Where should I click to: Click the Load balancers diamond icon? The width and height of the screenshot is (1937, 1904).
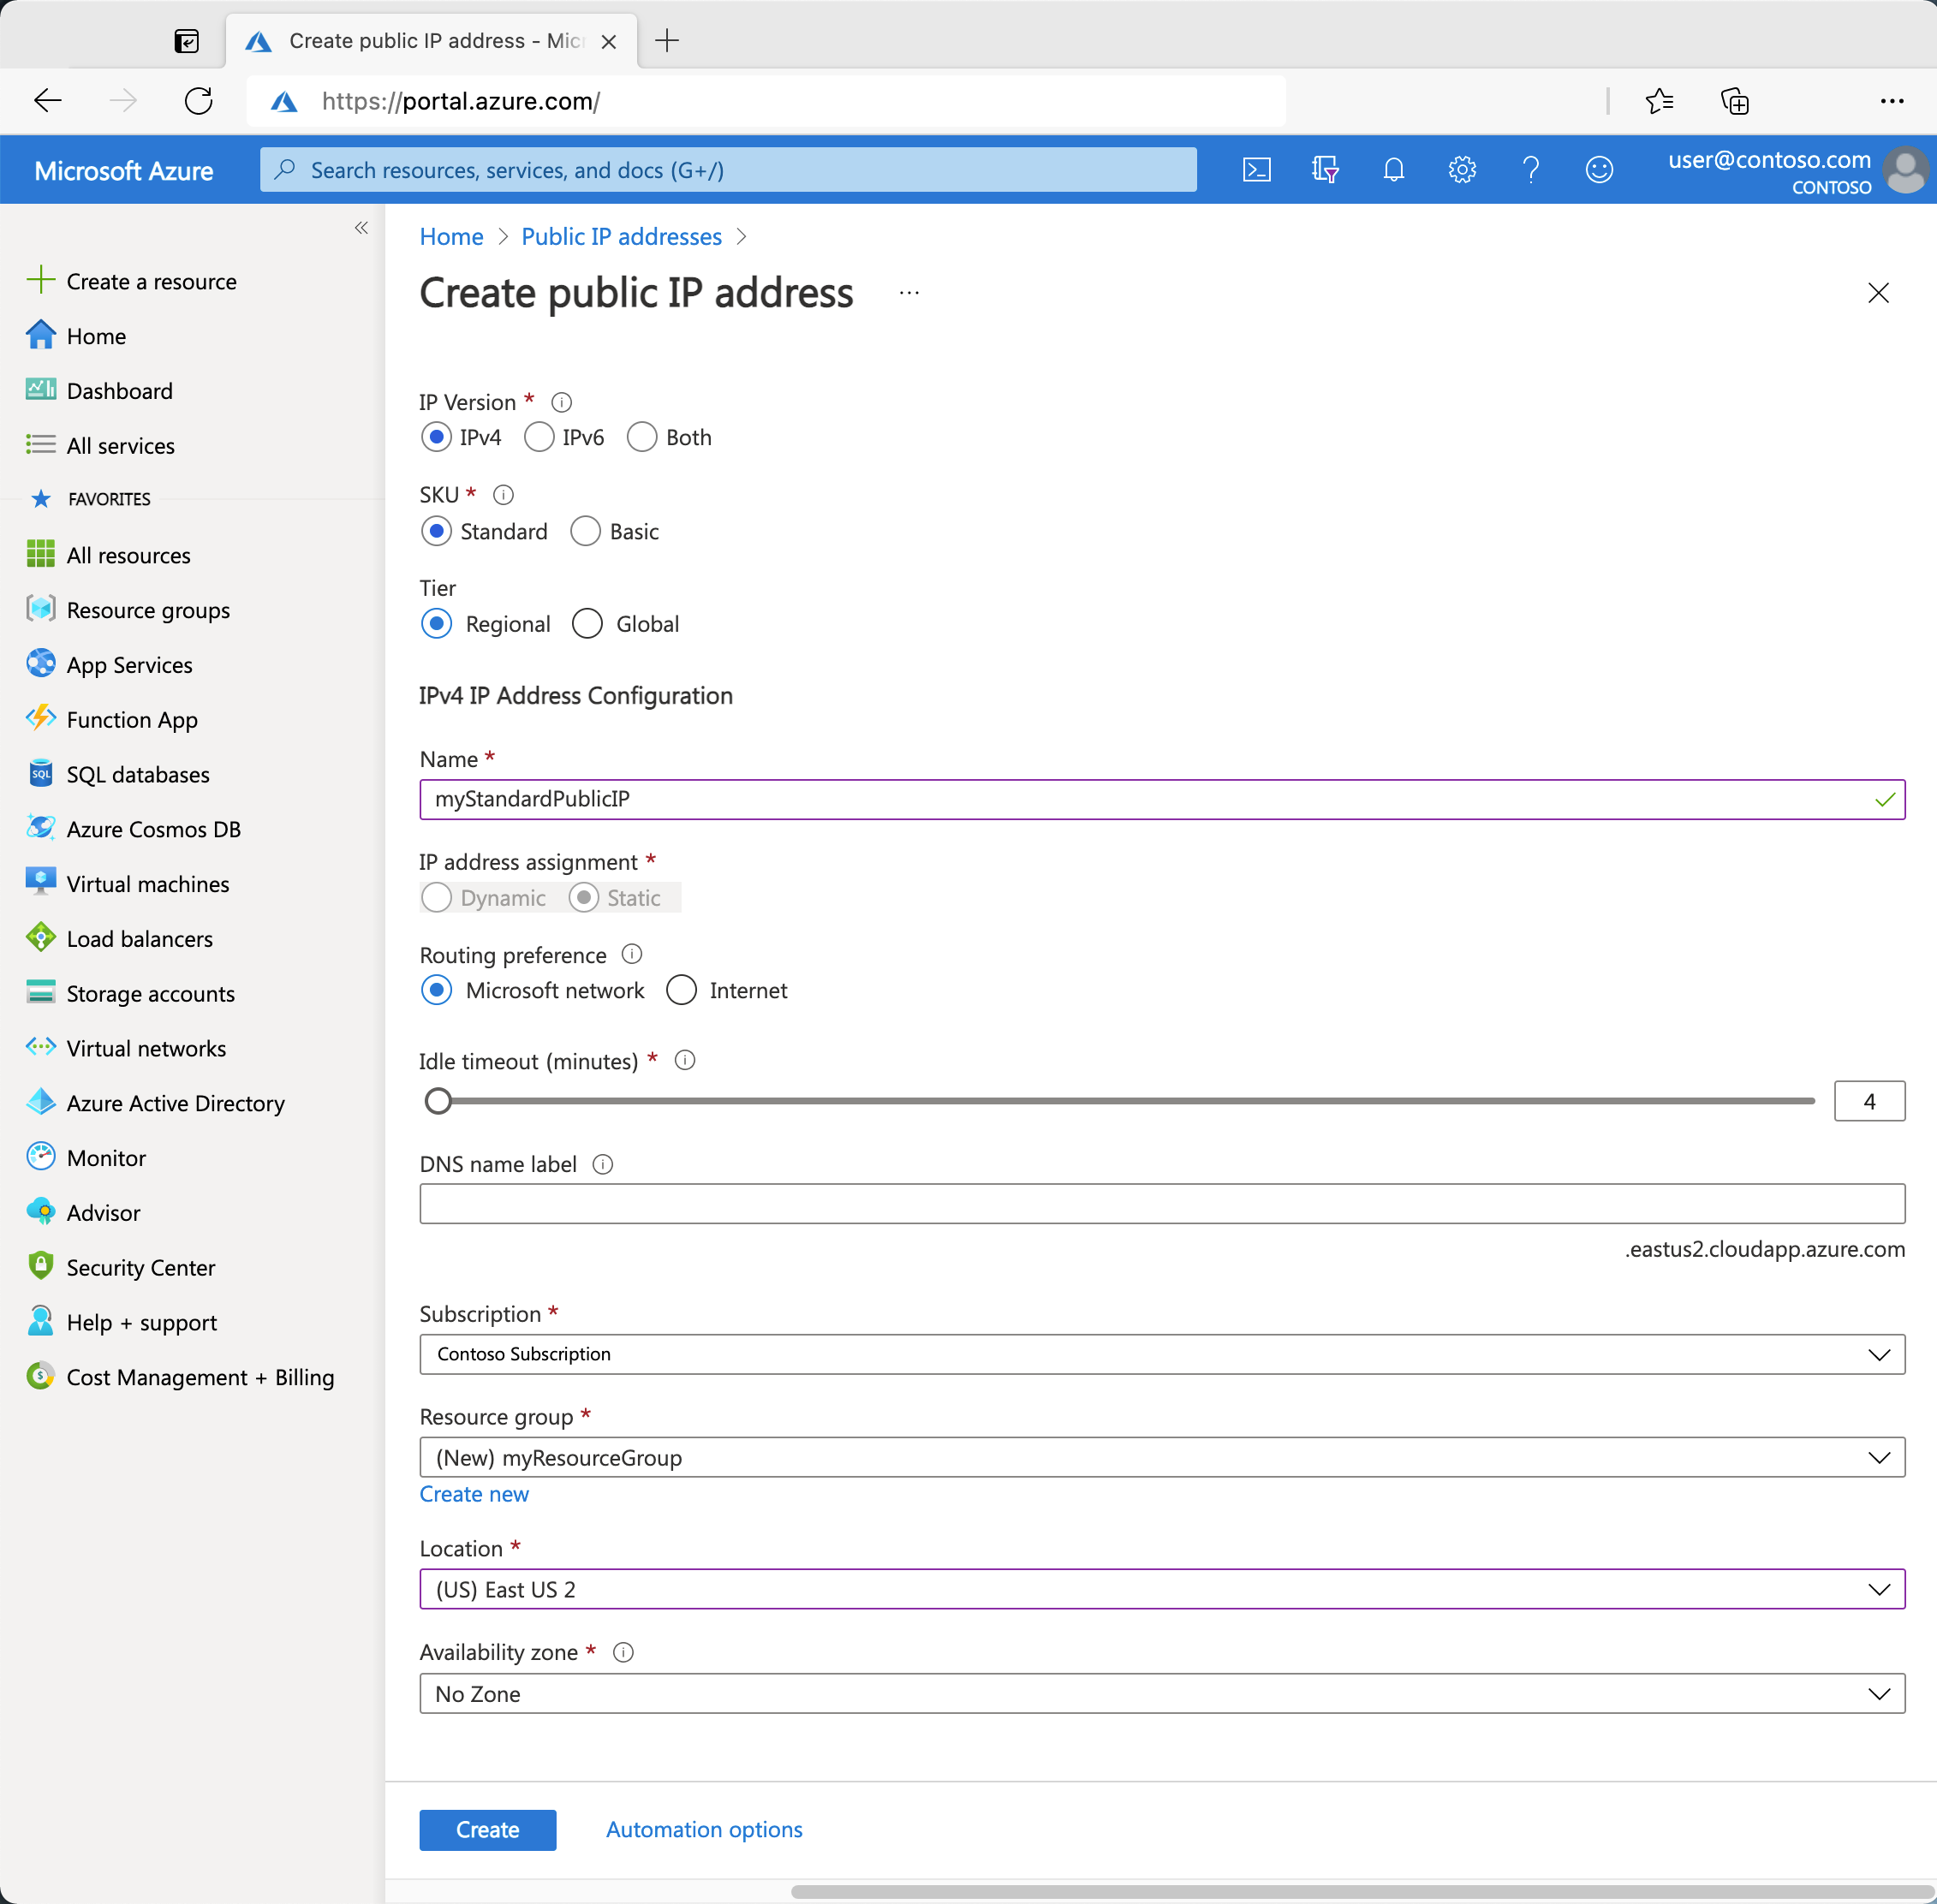pos(40,938)
